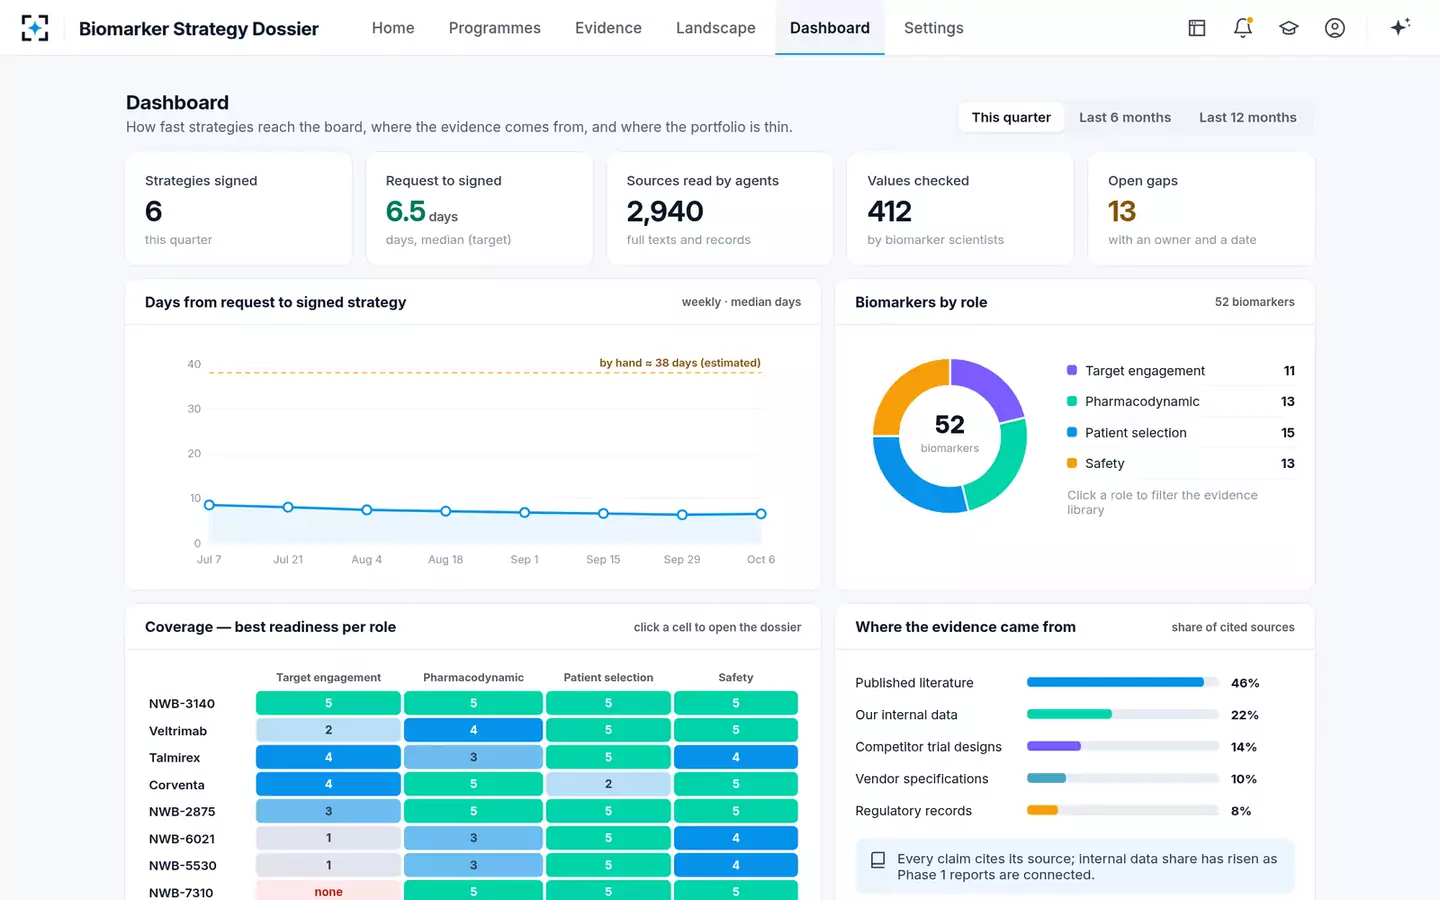Open Veltrimab Target engagement cell

point(328,730)
